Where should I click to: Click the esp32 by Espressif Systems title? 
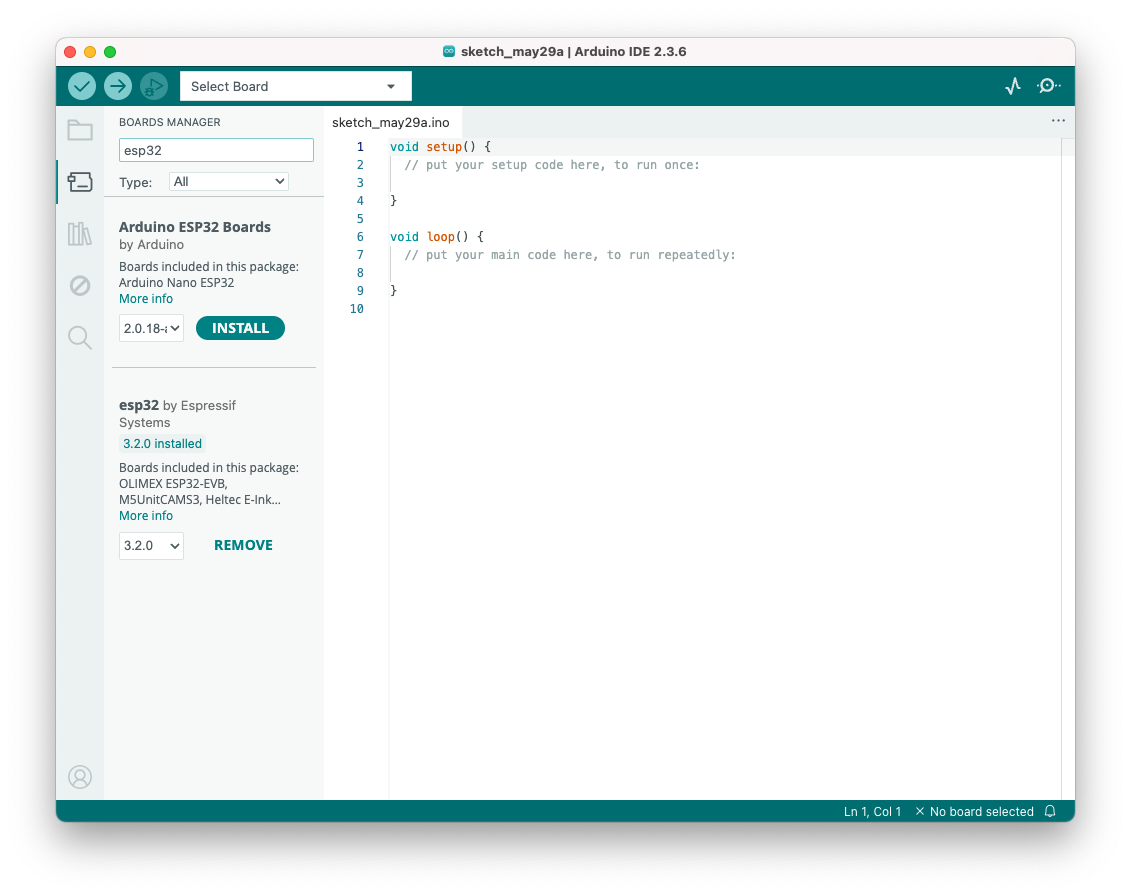point(177,414)
